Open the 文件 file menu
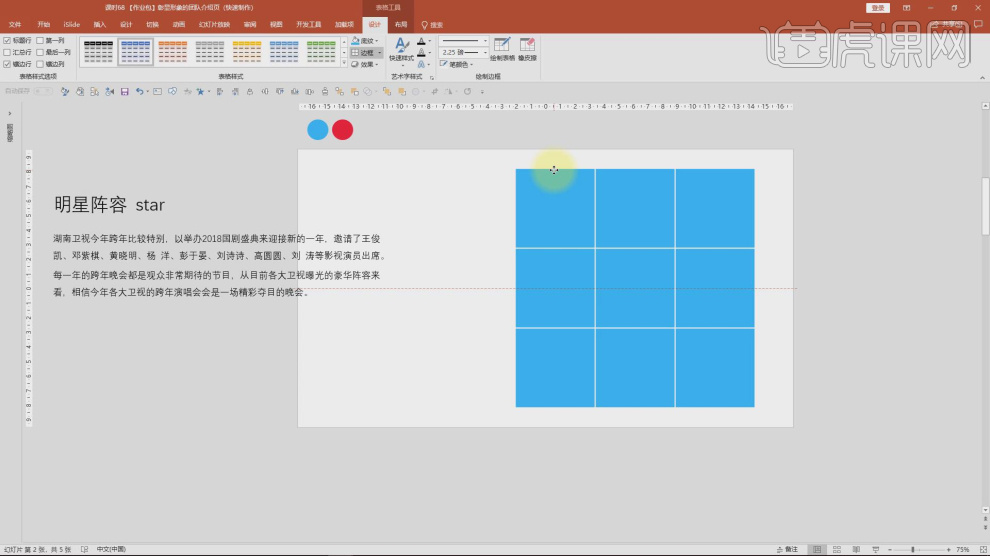This screenshot has width=990, height=556. tap(15, 25)
